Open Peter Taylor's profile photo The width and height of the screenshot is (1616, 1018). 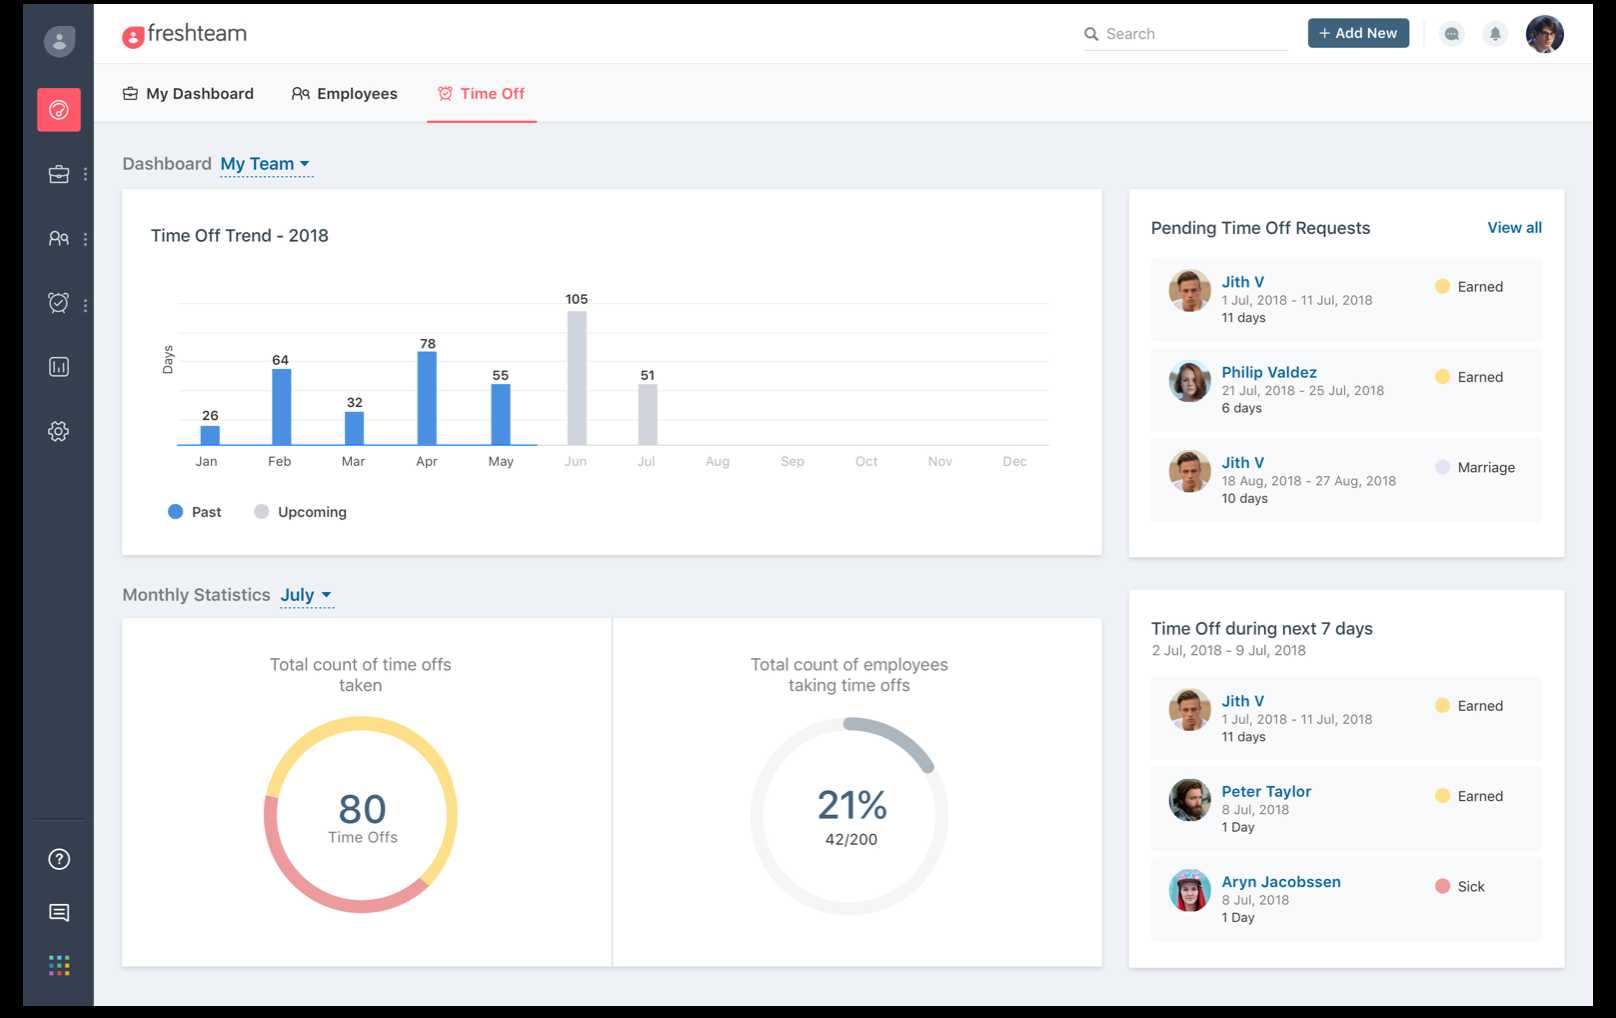pos(1189,801)
